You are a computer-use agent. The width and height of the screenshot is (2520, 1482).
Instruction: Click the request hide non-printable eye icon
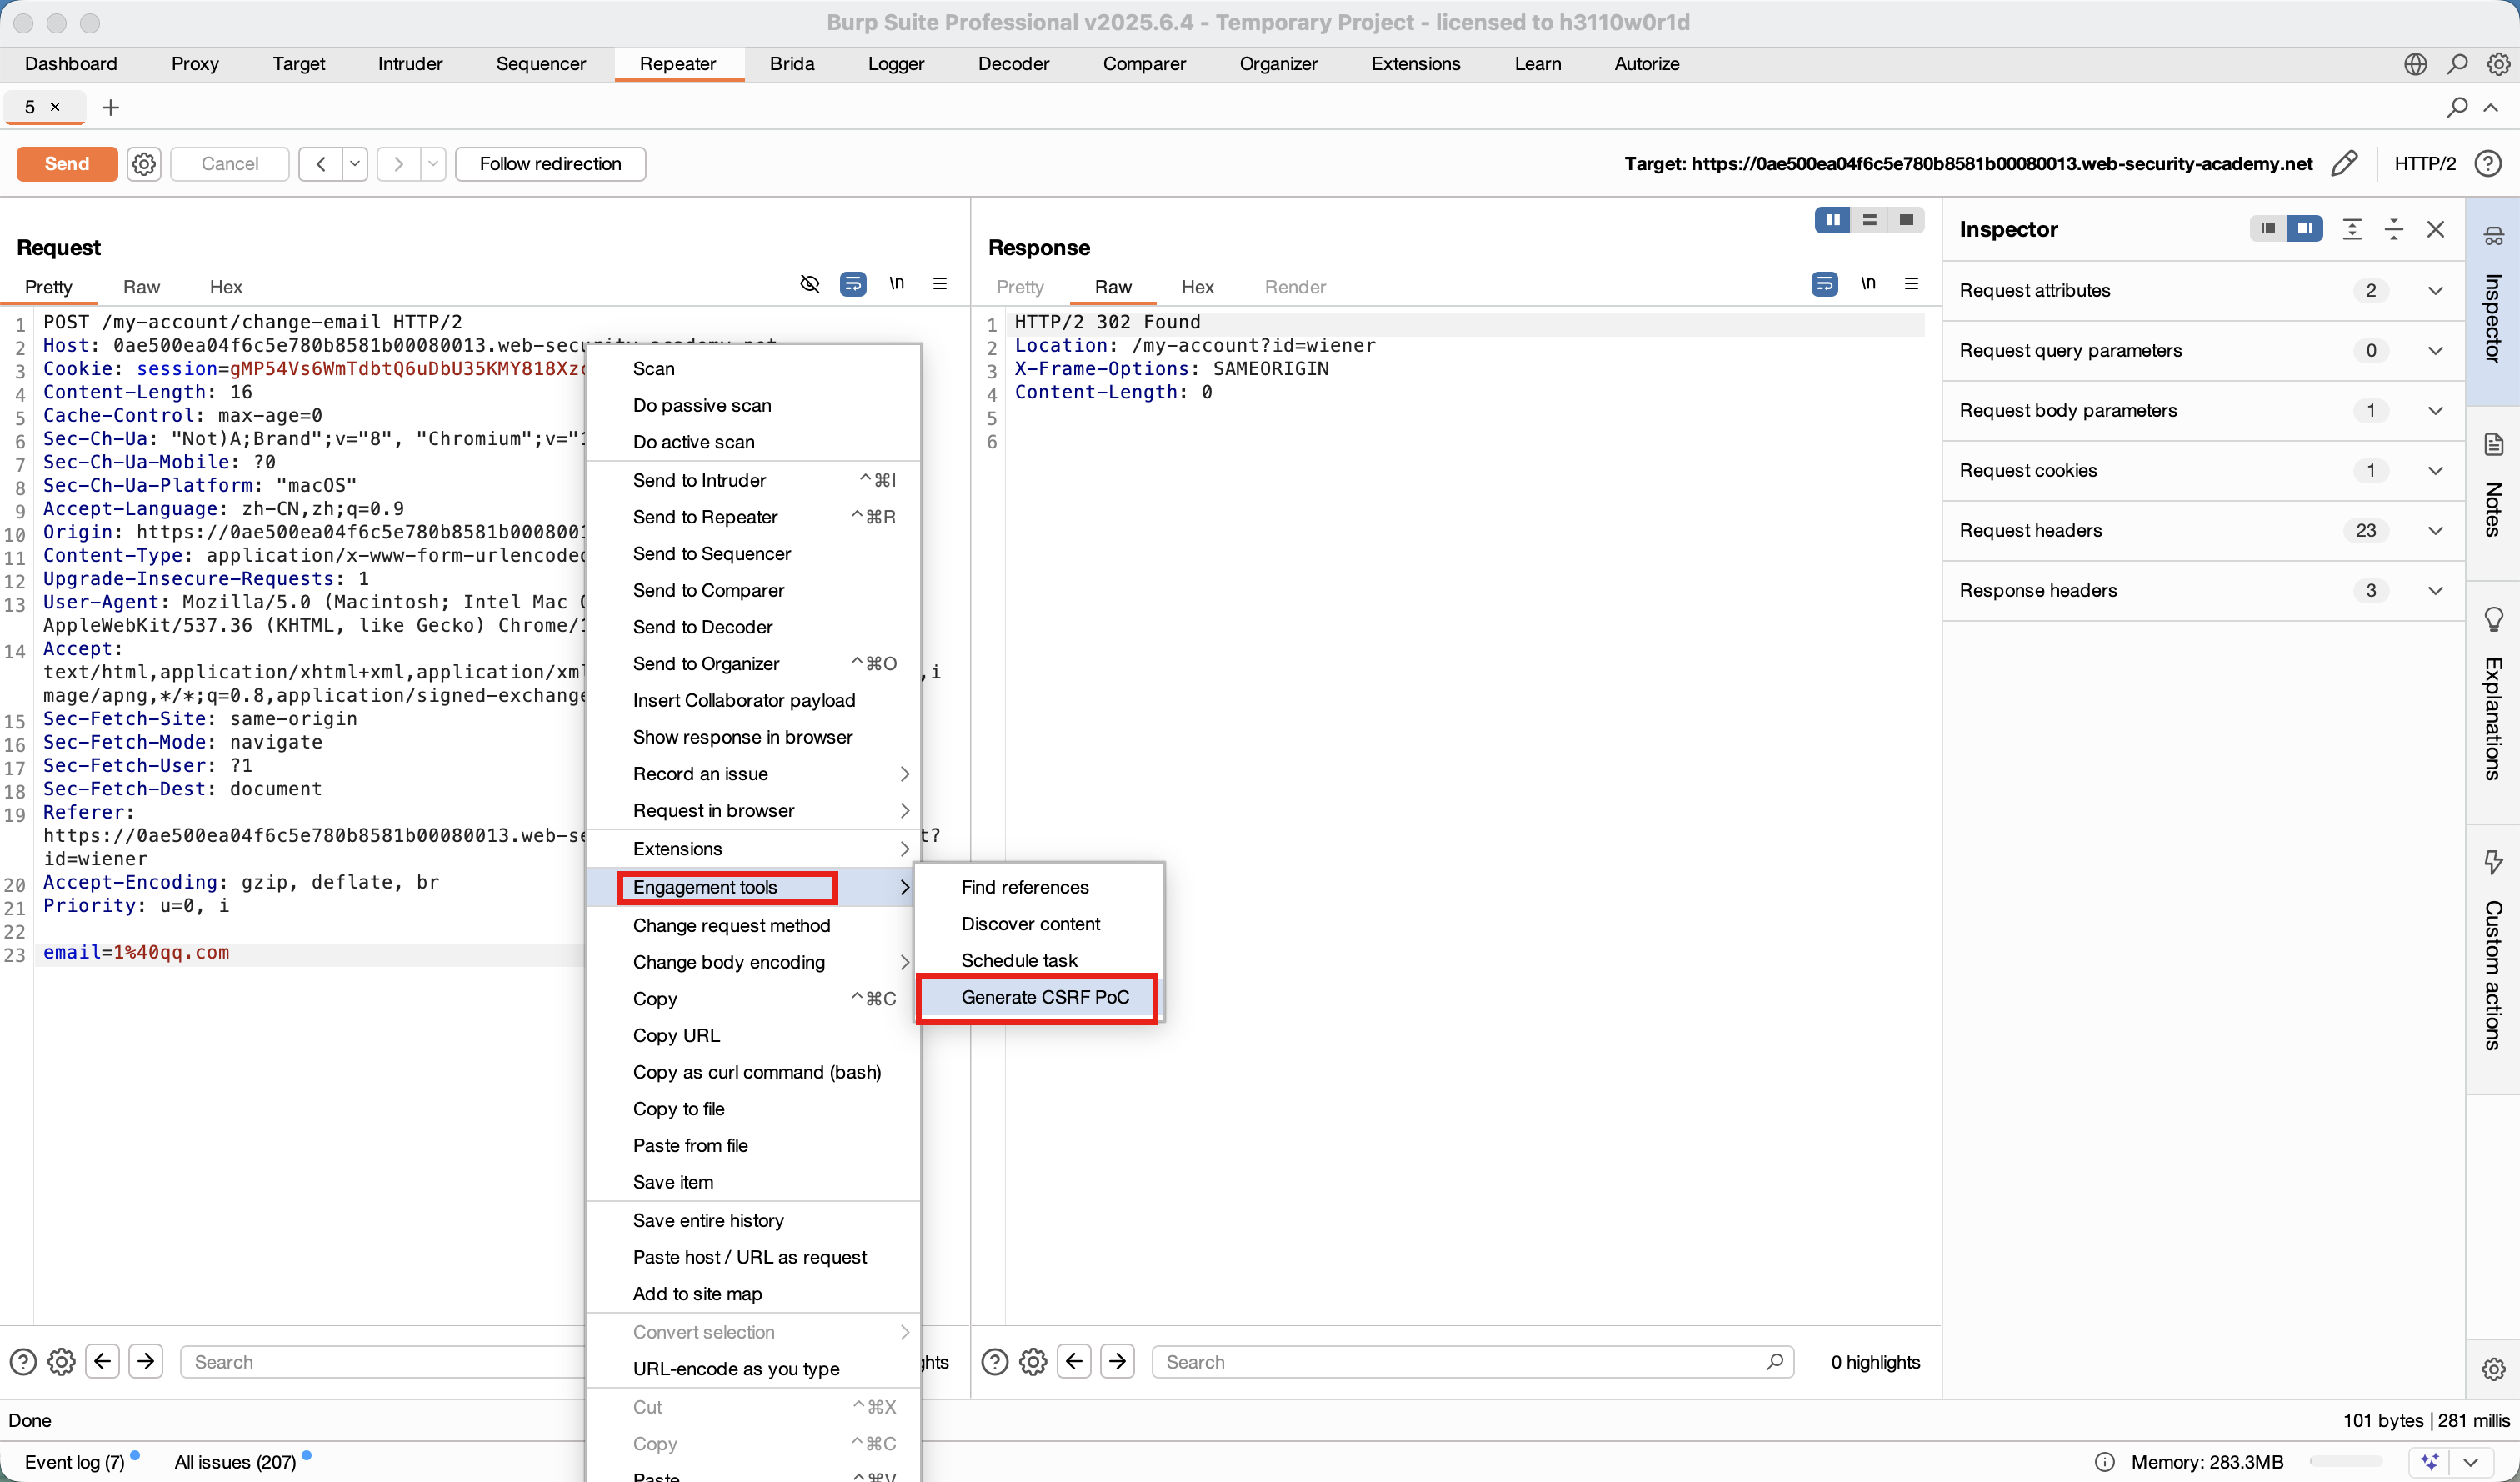[x=810, y=284]
